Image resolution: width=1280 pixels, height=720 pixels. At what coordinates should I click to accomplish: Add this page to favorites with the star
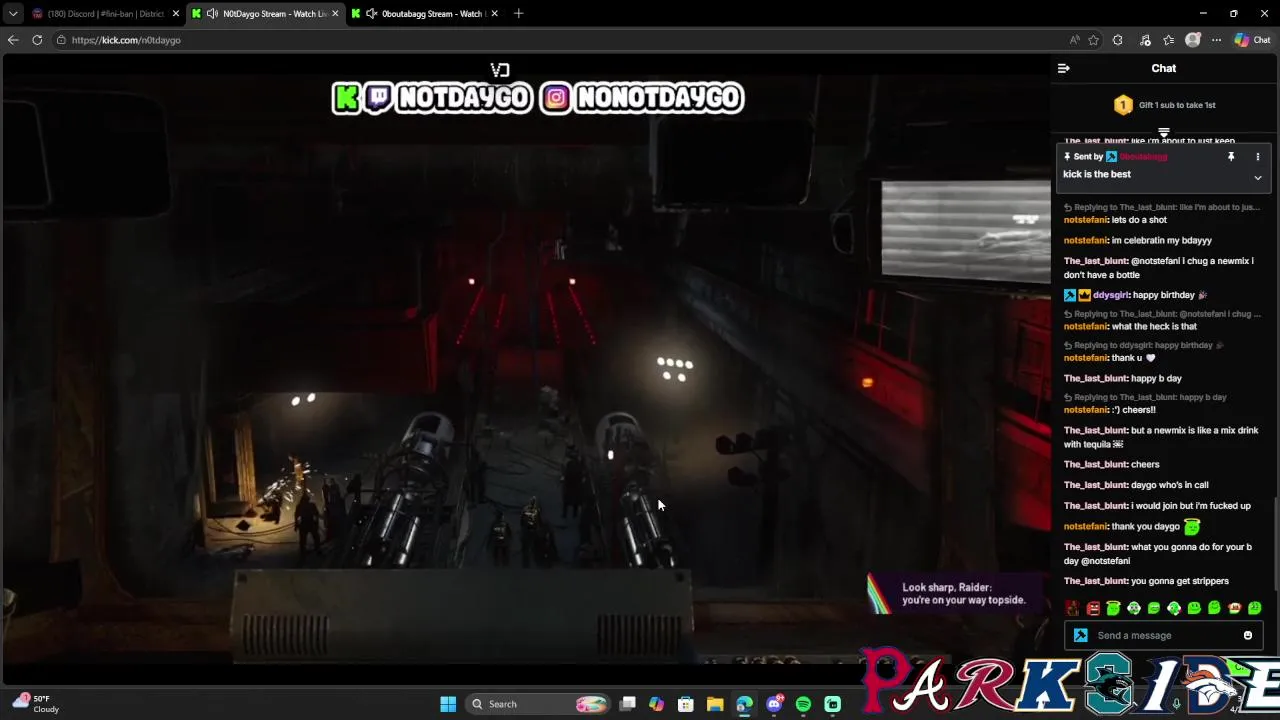(1093, 40)
